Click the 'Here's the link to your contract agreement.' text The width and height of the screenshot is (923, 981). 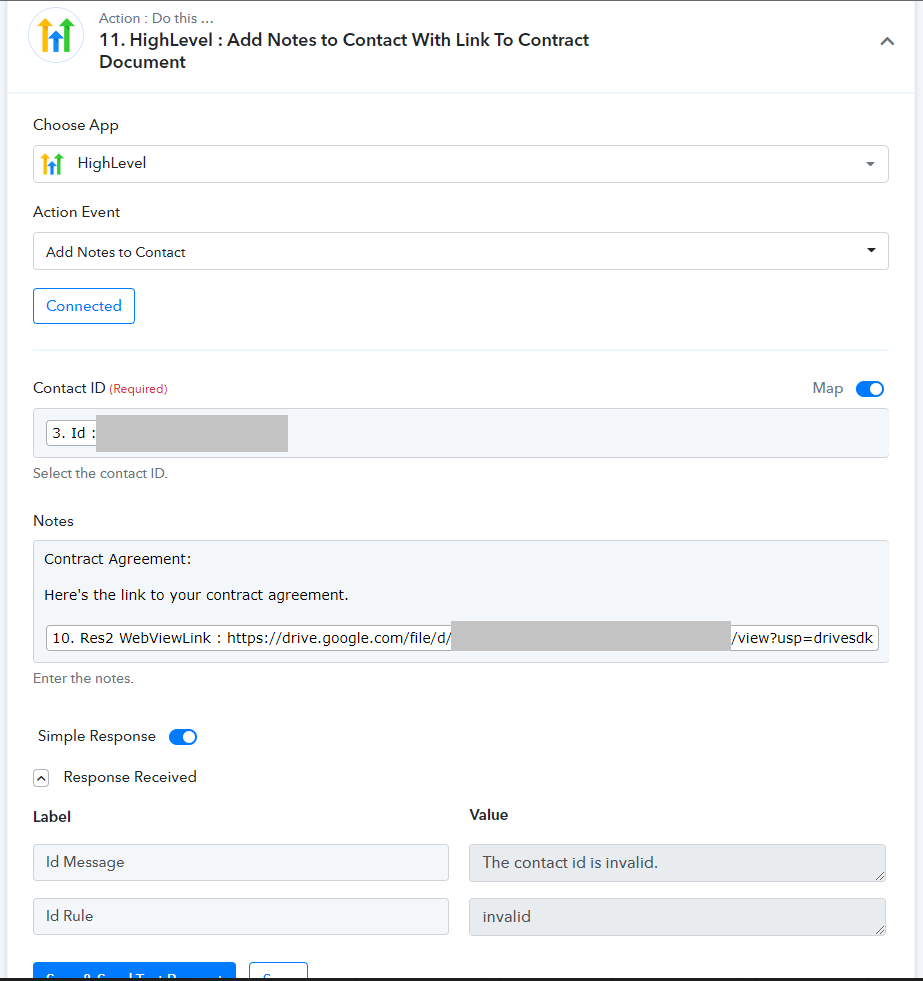coord(196,595)
